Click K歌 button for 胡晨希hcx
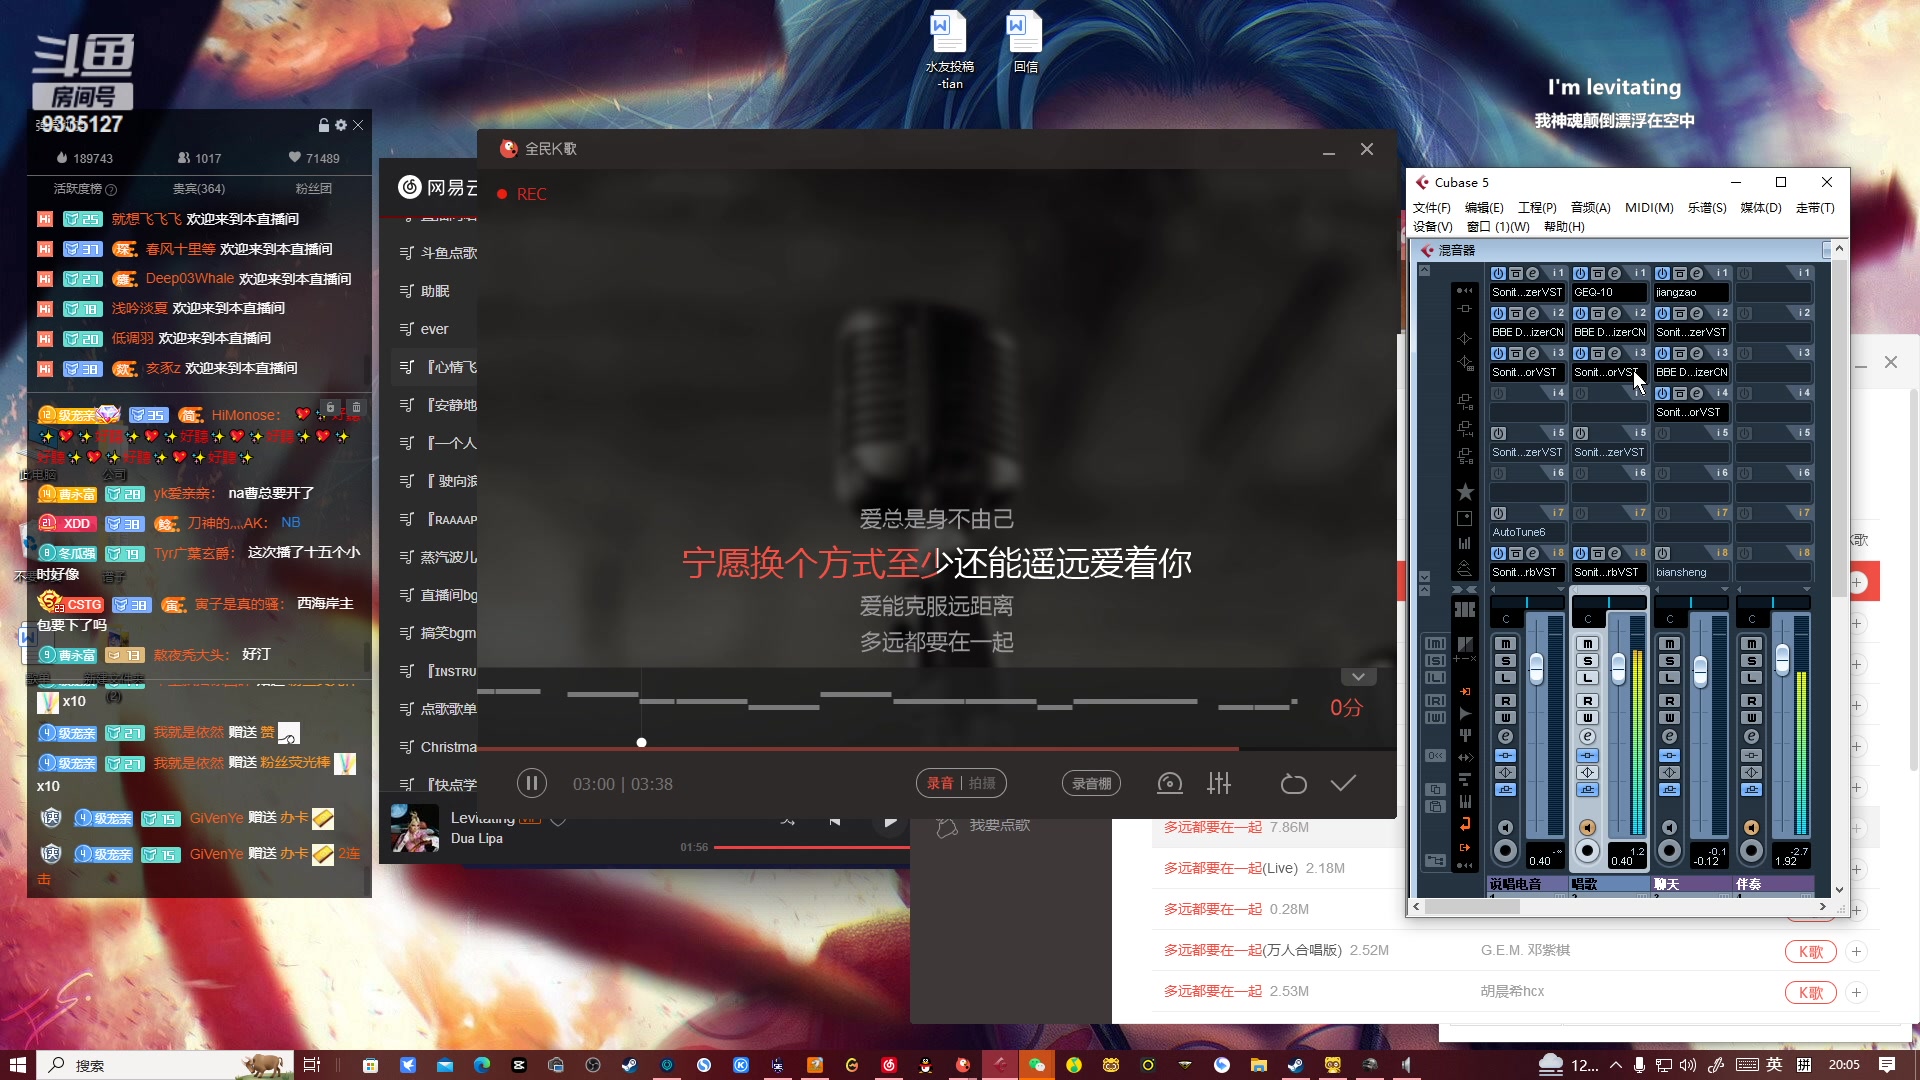 (1811, 992)
